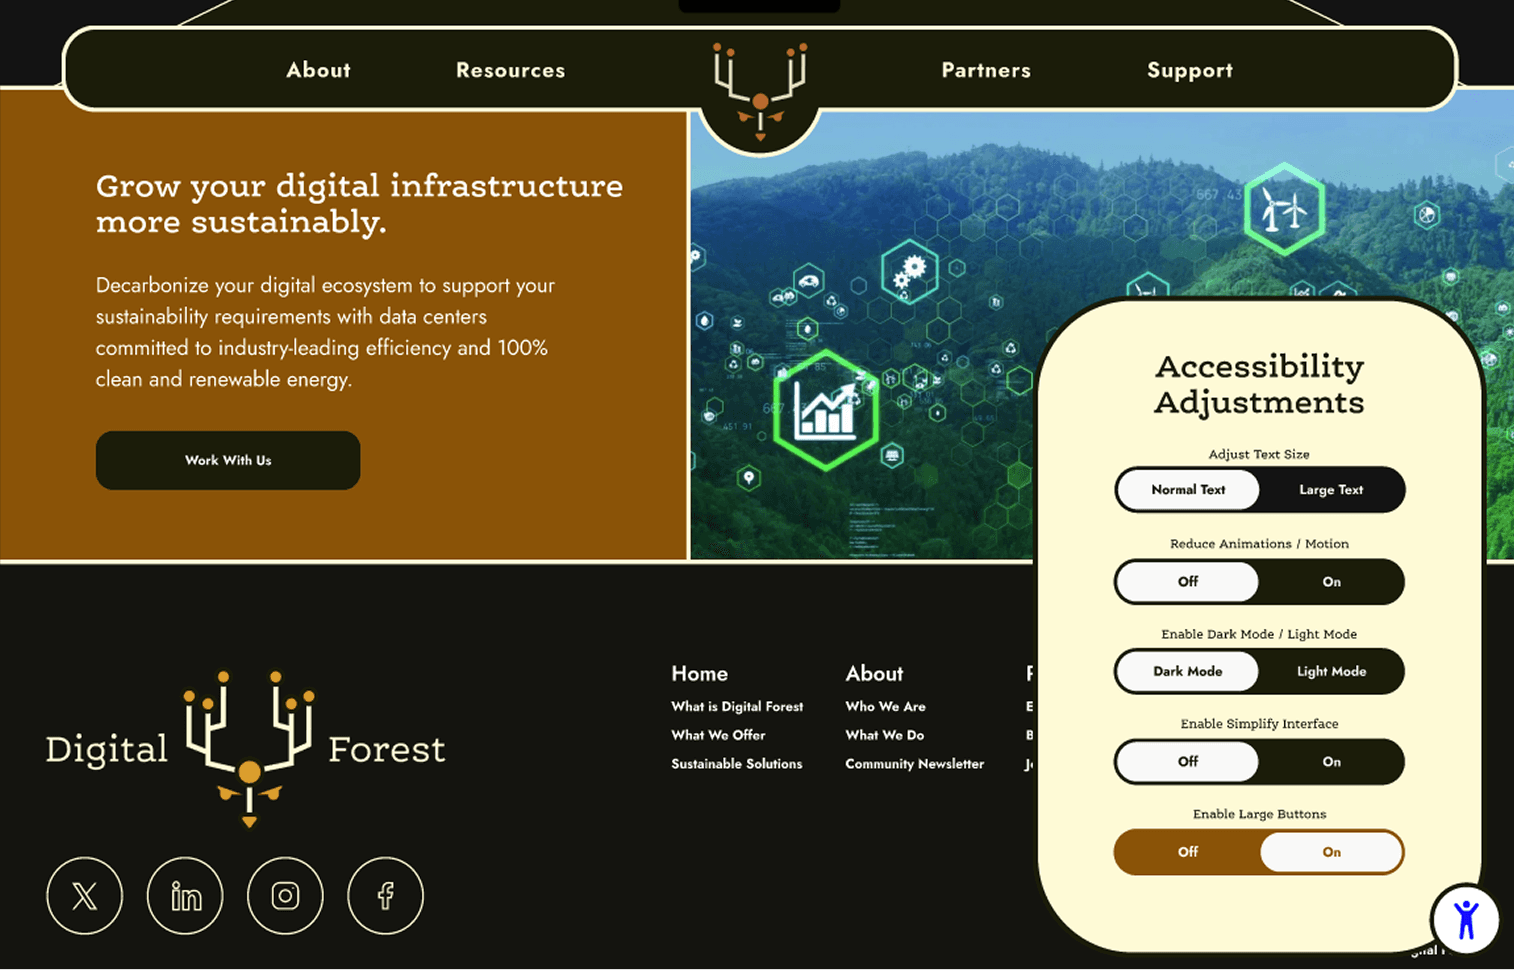
Task: Turn Reduce Animations On
Action: click(x=1331, y=582)
